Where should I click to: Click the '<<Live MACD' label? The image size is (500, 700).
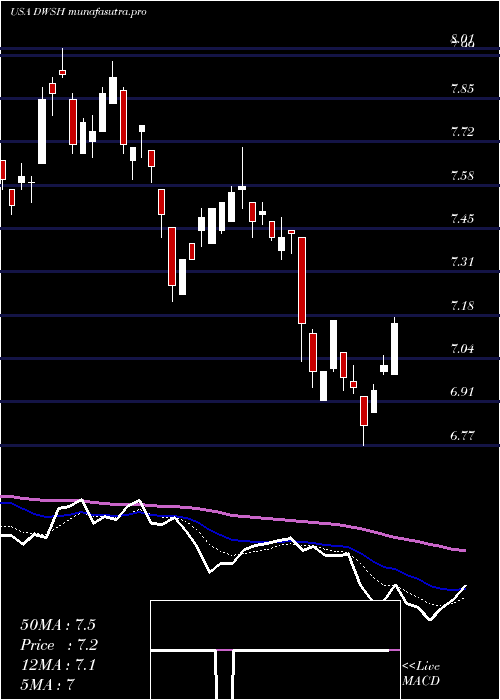tap(421, 674)
